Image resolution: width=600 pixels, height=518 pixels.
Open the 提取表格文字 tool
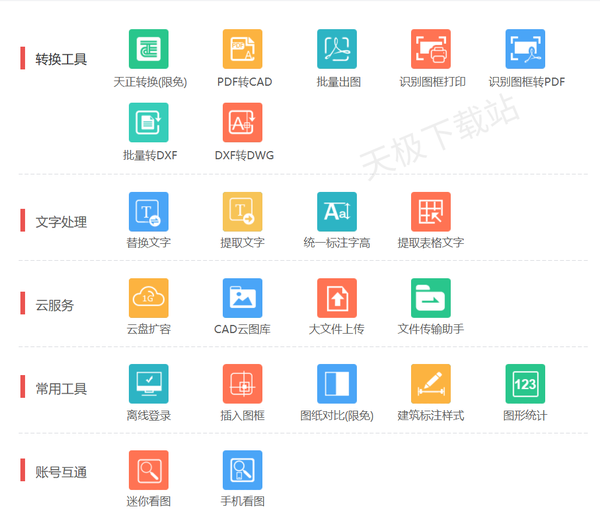click(431, 211)
